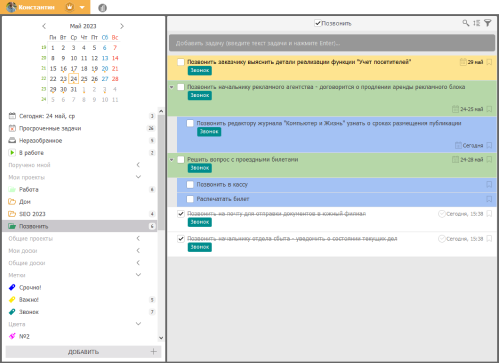Expand the Общие доски section
The height and width of the screenshot is (363, 499).
pyautogui.click(x=138, y=263)
